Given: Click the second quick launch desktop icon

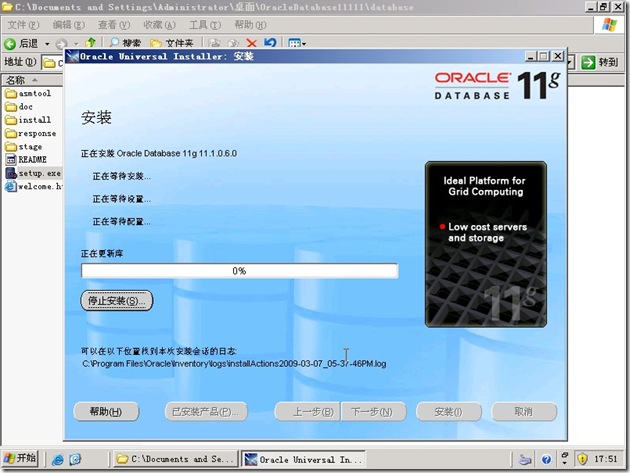Looking at the screenshot, I should point(75,459).
